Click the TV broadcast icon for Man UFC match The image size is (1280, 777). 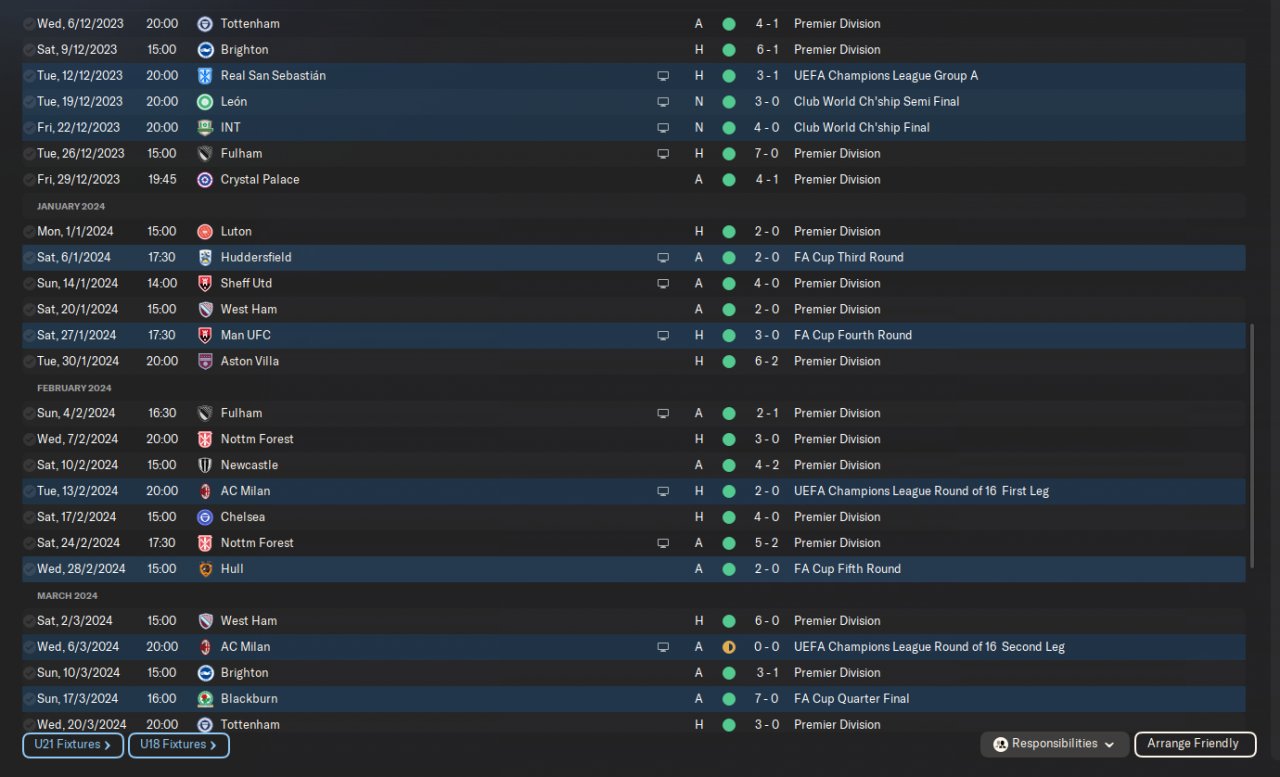[x=662, y=336]
